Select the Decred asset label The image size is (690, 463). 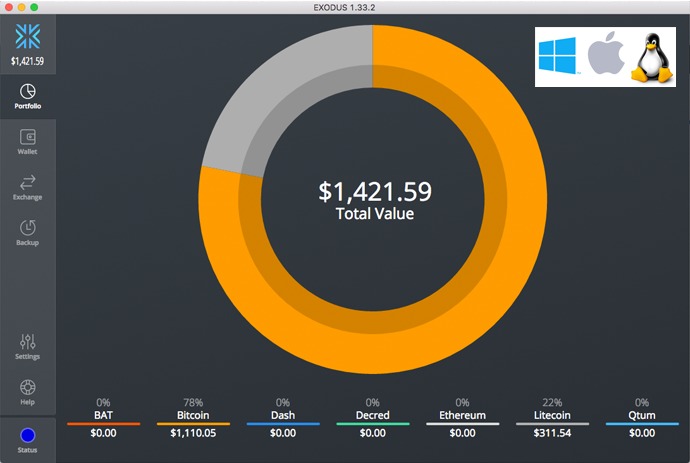tap(373, 415)
